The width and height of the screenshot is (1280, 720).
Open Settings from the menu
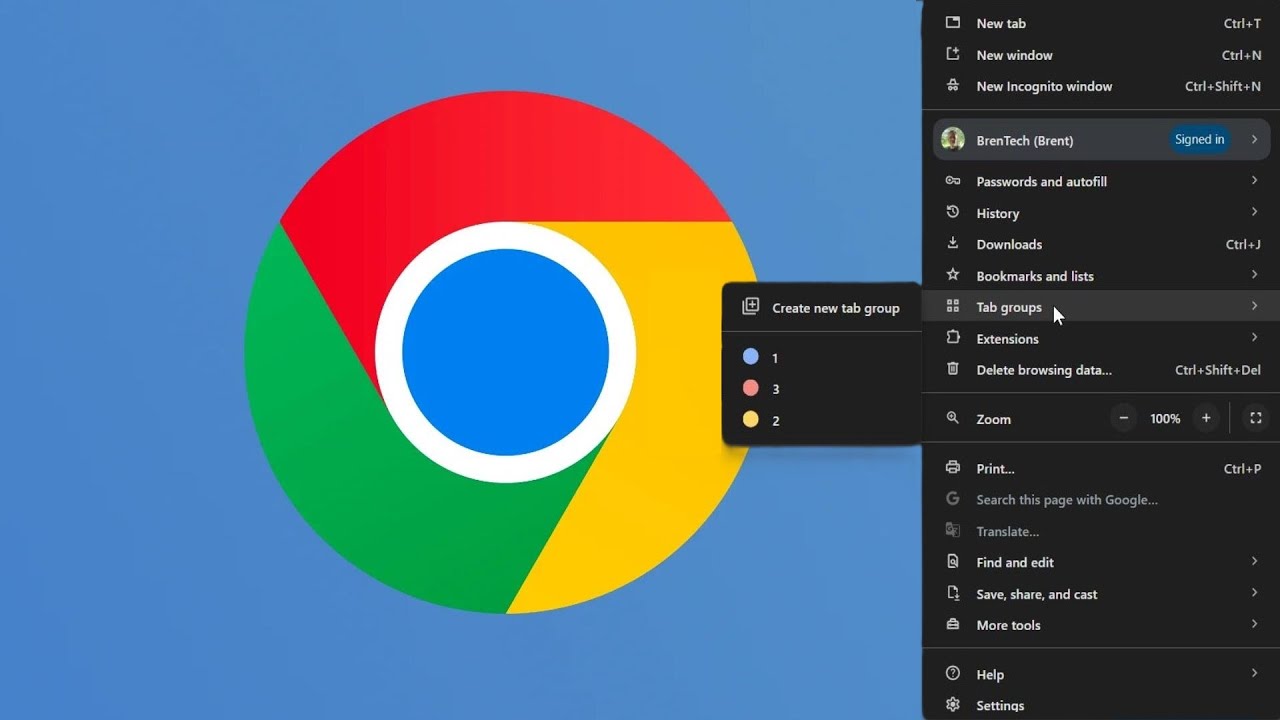coord(1101,705)
